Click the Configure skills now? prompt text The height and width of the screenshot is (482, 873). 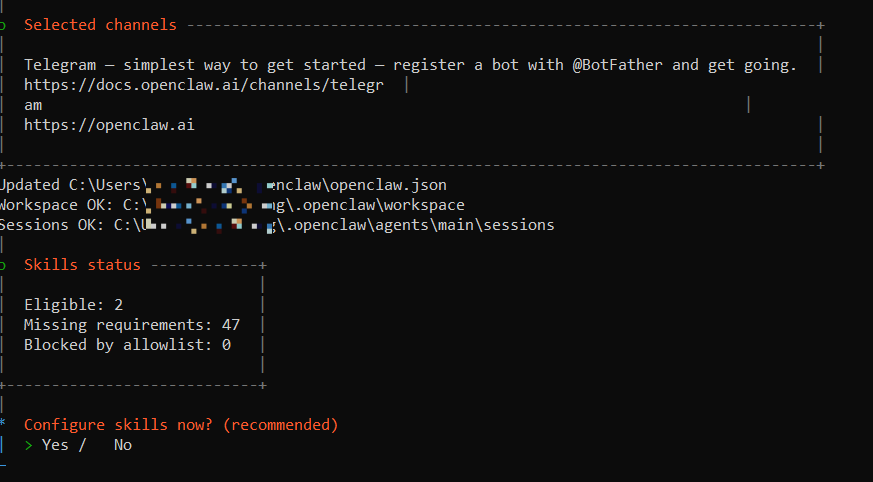click(181, 425)
